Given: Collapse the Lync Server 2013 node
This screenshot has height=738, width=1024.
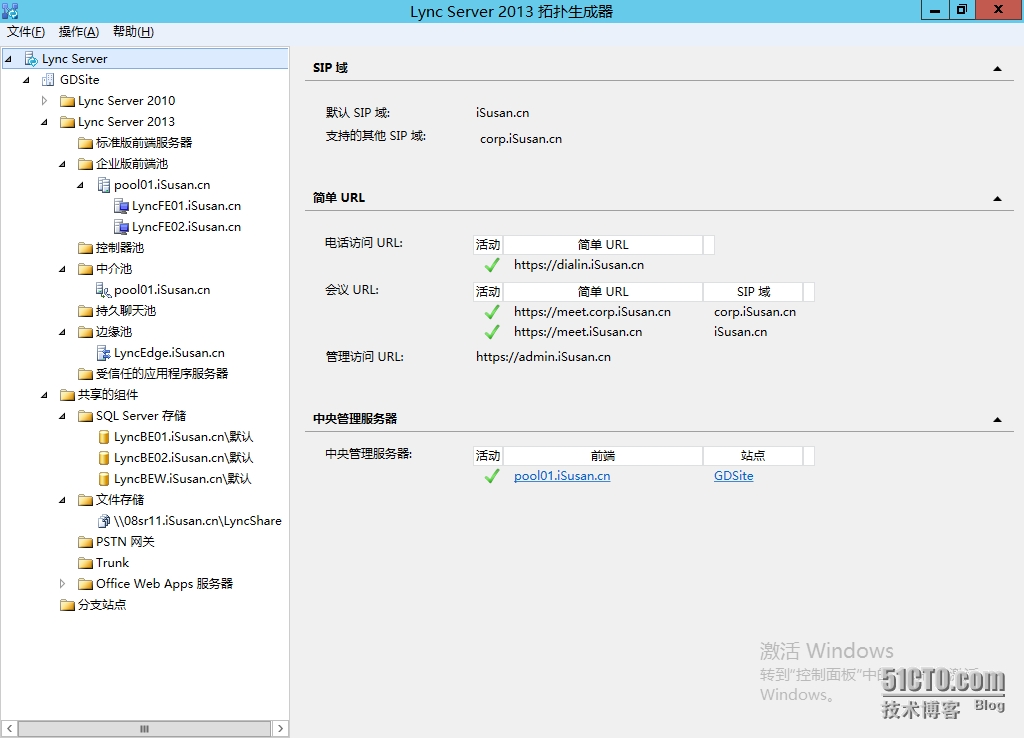Looking at the screenshot, I should pos(44,122).
